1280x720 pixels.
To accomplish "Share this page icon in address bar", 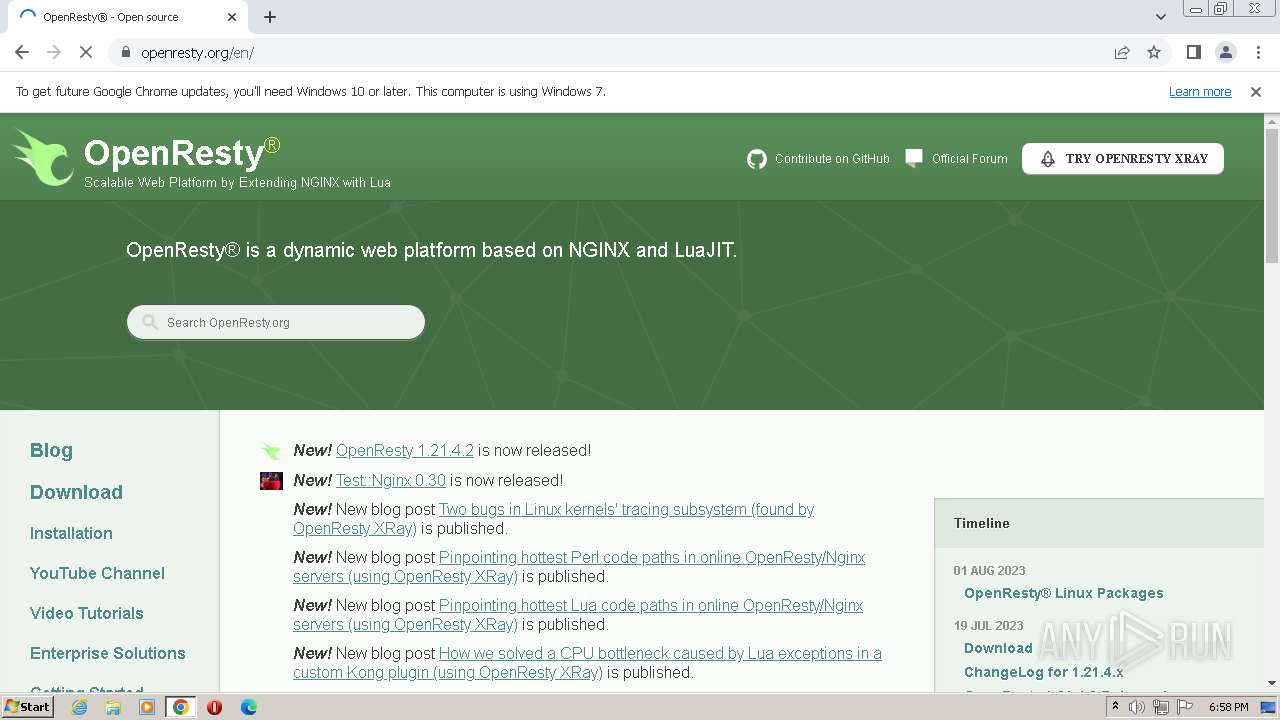I will 1122,52.
